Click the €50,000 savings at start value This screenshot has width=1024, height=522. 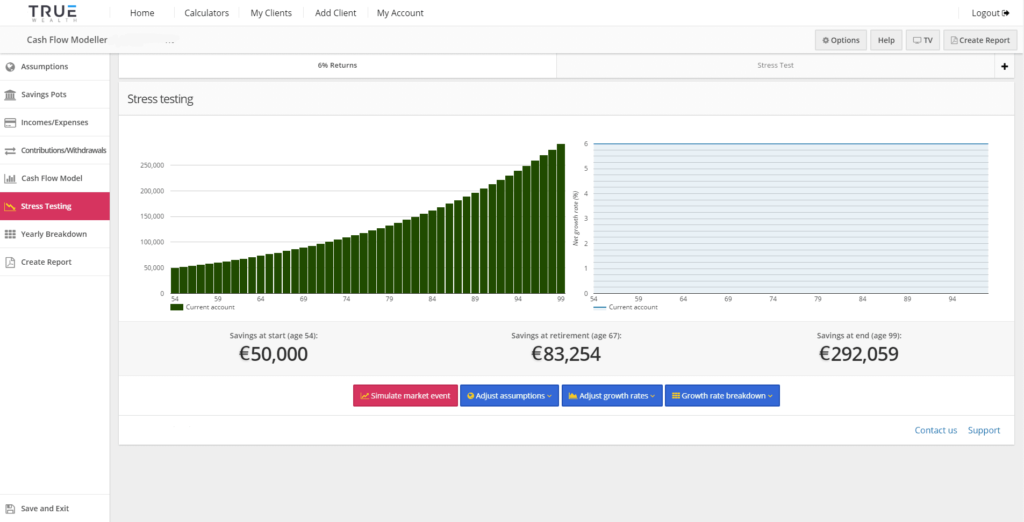pyautogui.click(x=274, y=354)
